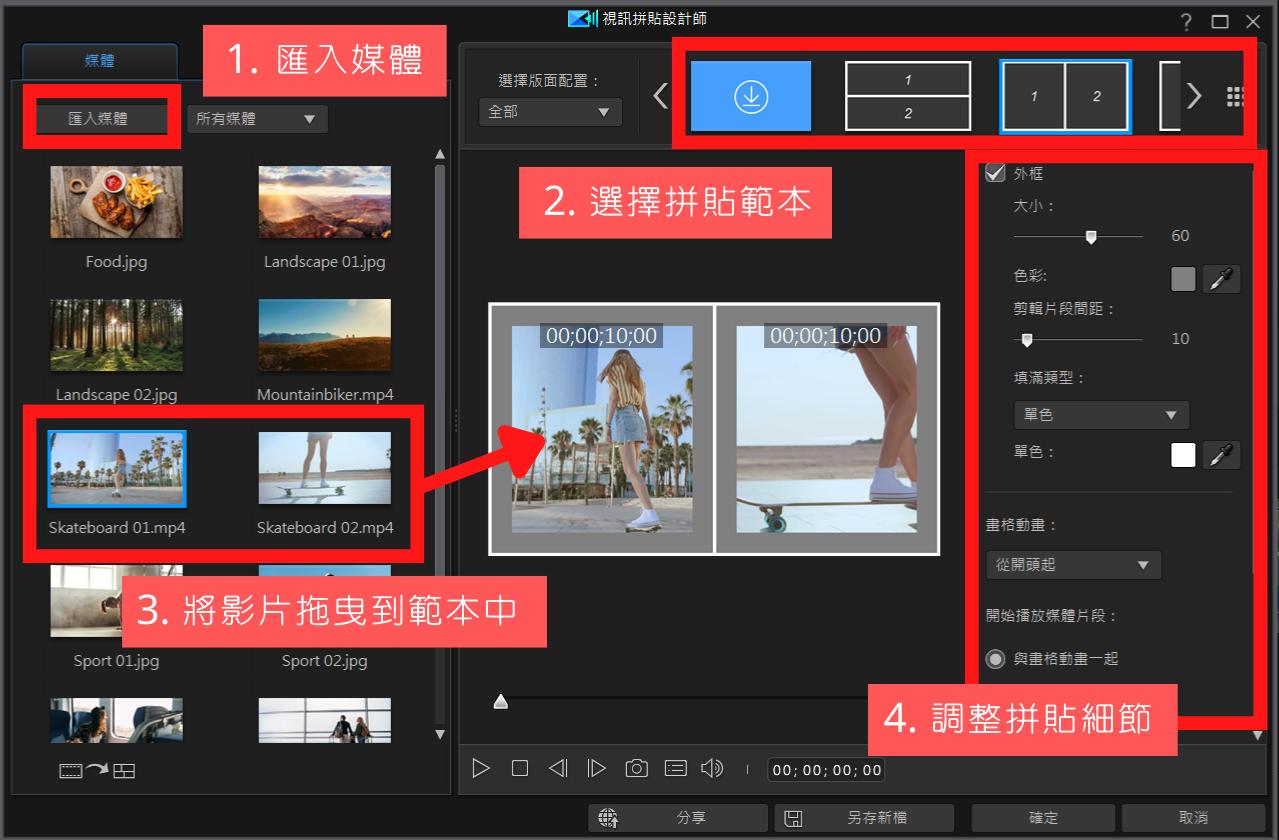Select the Landscape 01.jpg thumbnail

pyautogui.click(x=324, y=201)
